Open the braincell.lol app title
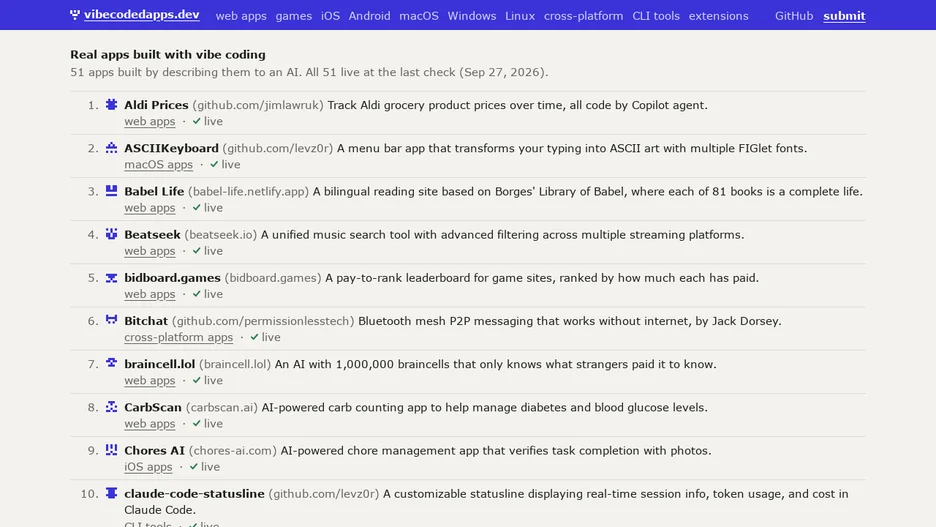 (159, 364)
